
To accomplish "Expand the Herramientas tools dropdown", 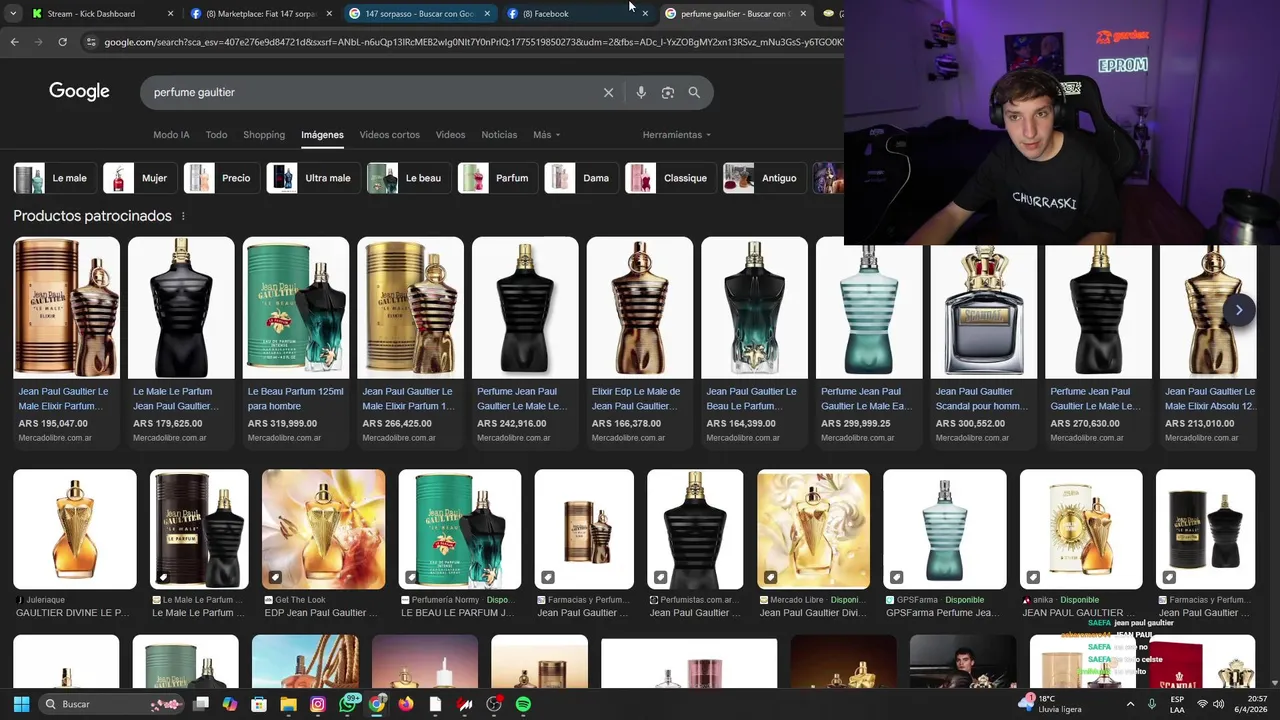I will [x=677, y=135].
